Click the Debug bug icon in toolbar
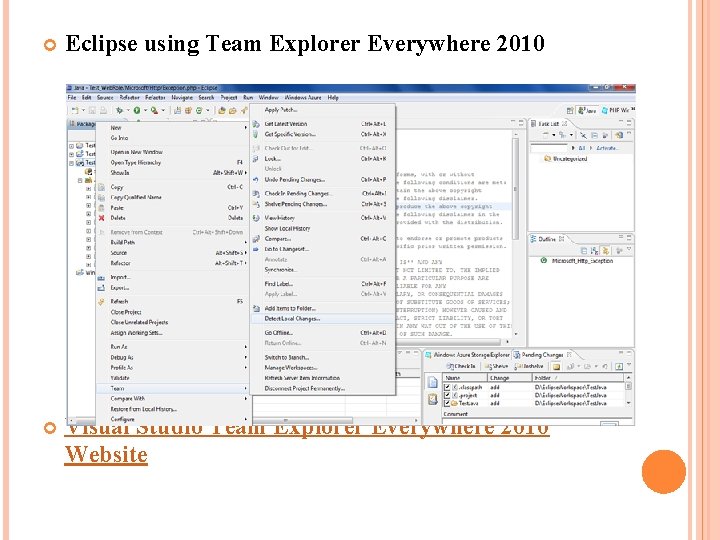The width and height of the screenshot is (720, 540). pos(120,110)
